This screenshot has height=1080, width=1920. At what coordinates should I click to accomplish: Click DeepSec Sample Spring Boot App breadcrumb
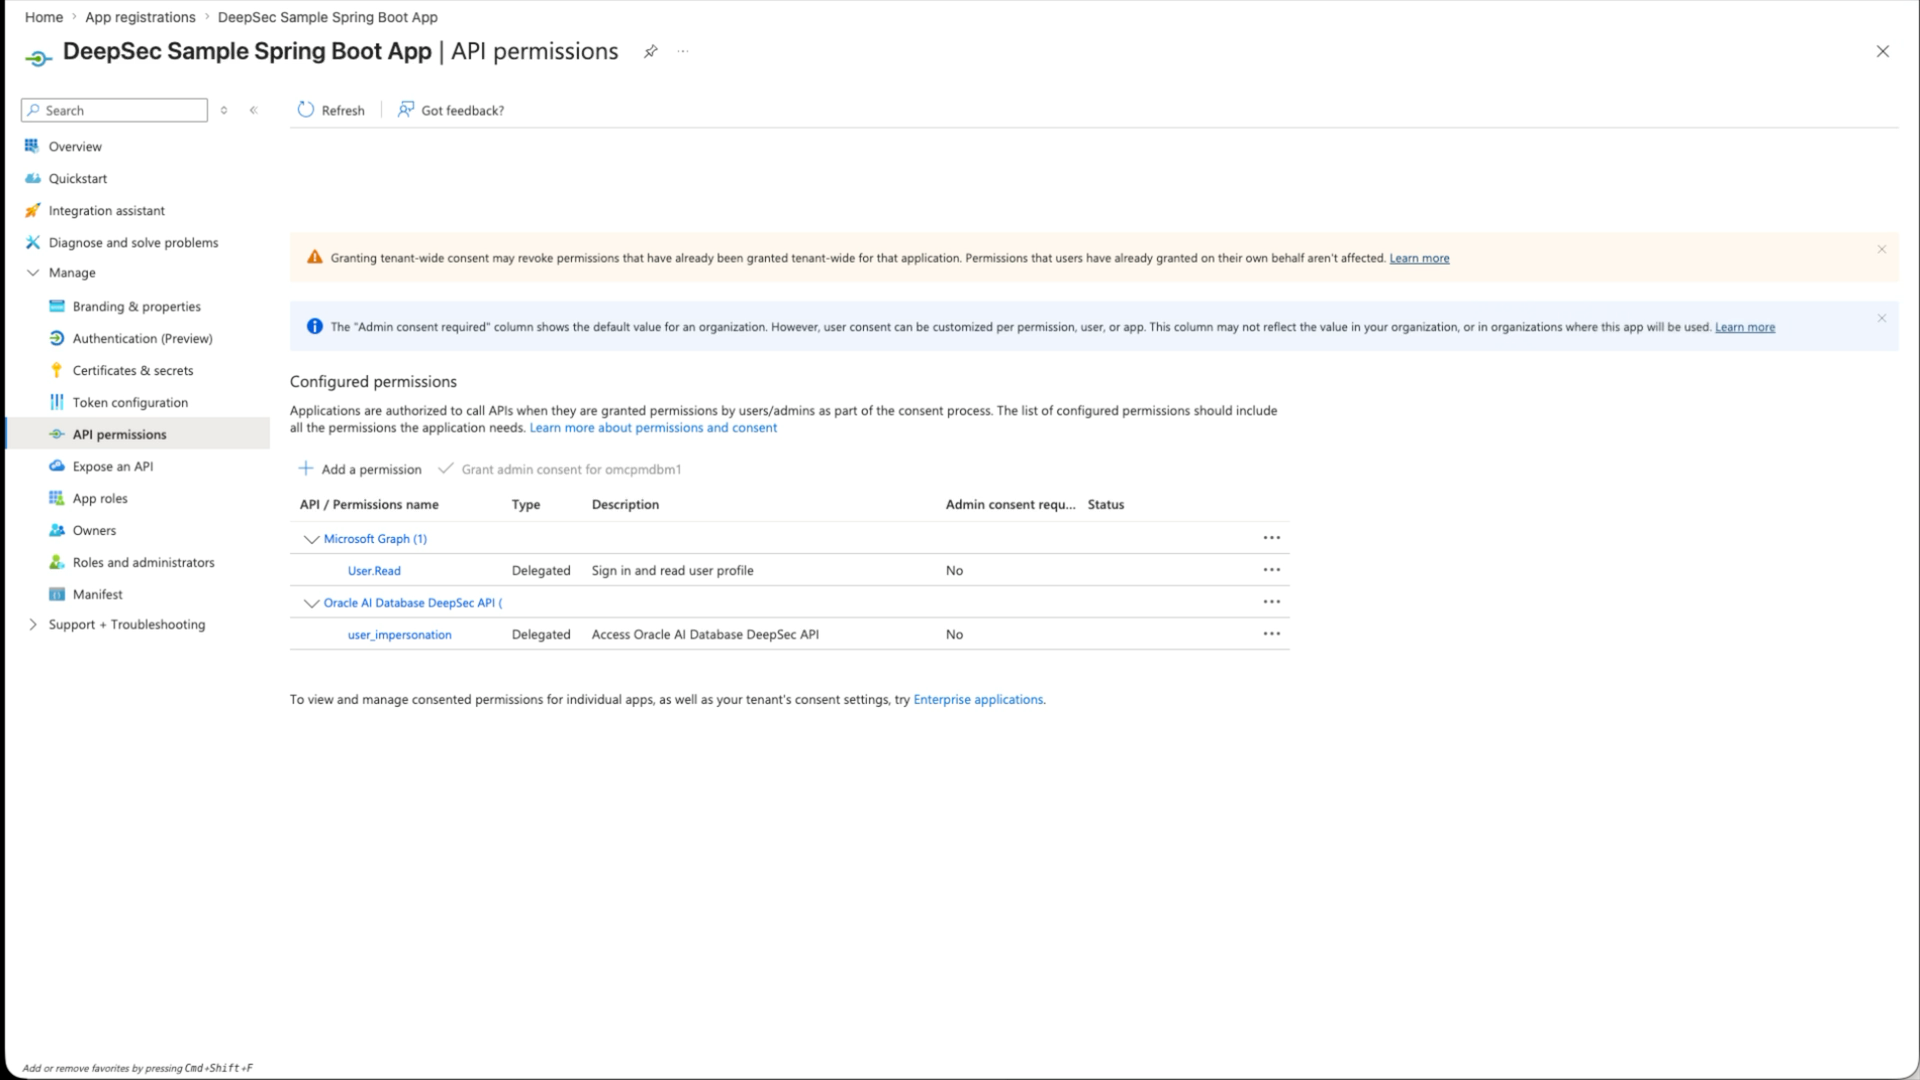[x=328, y=17]
